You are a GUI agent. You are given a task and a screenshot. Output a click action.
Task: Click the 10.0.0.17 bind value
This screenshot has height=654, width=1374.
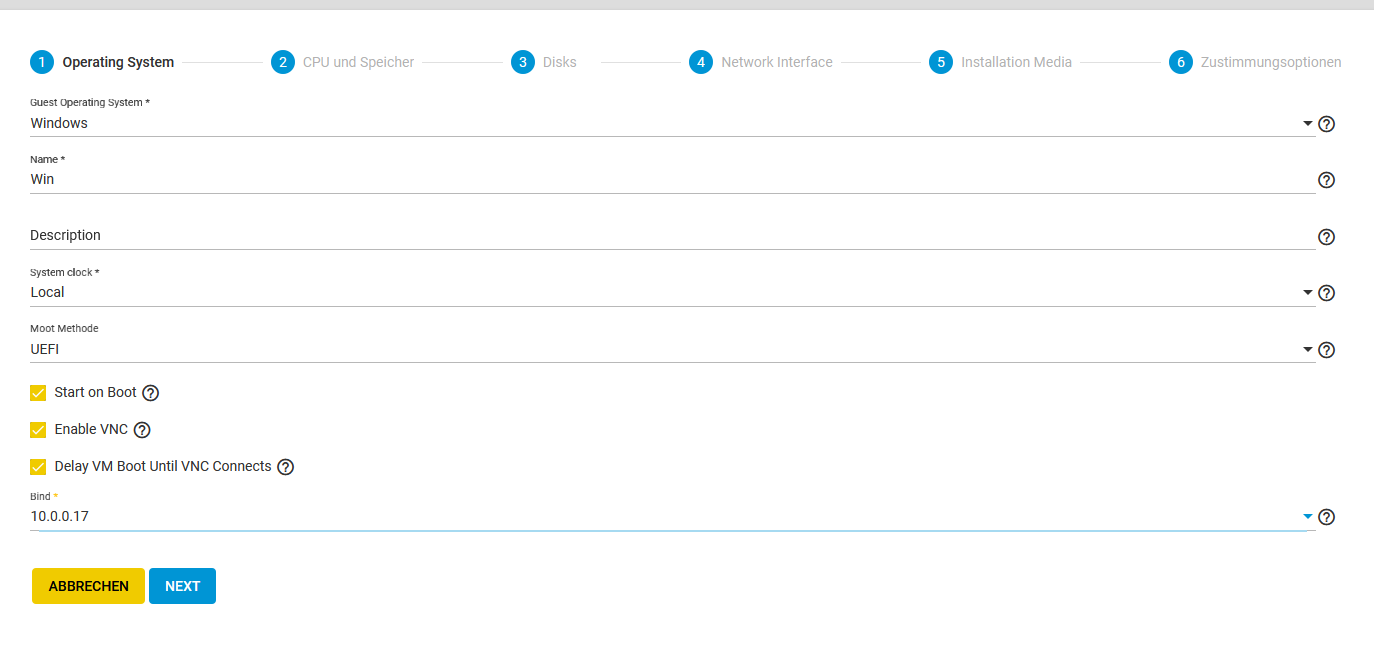(x=59, y=517)
